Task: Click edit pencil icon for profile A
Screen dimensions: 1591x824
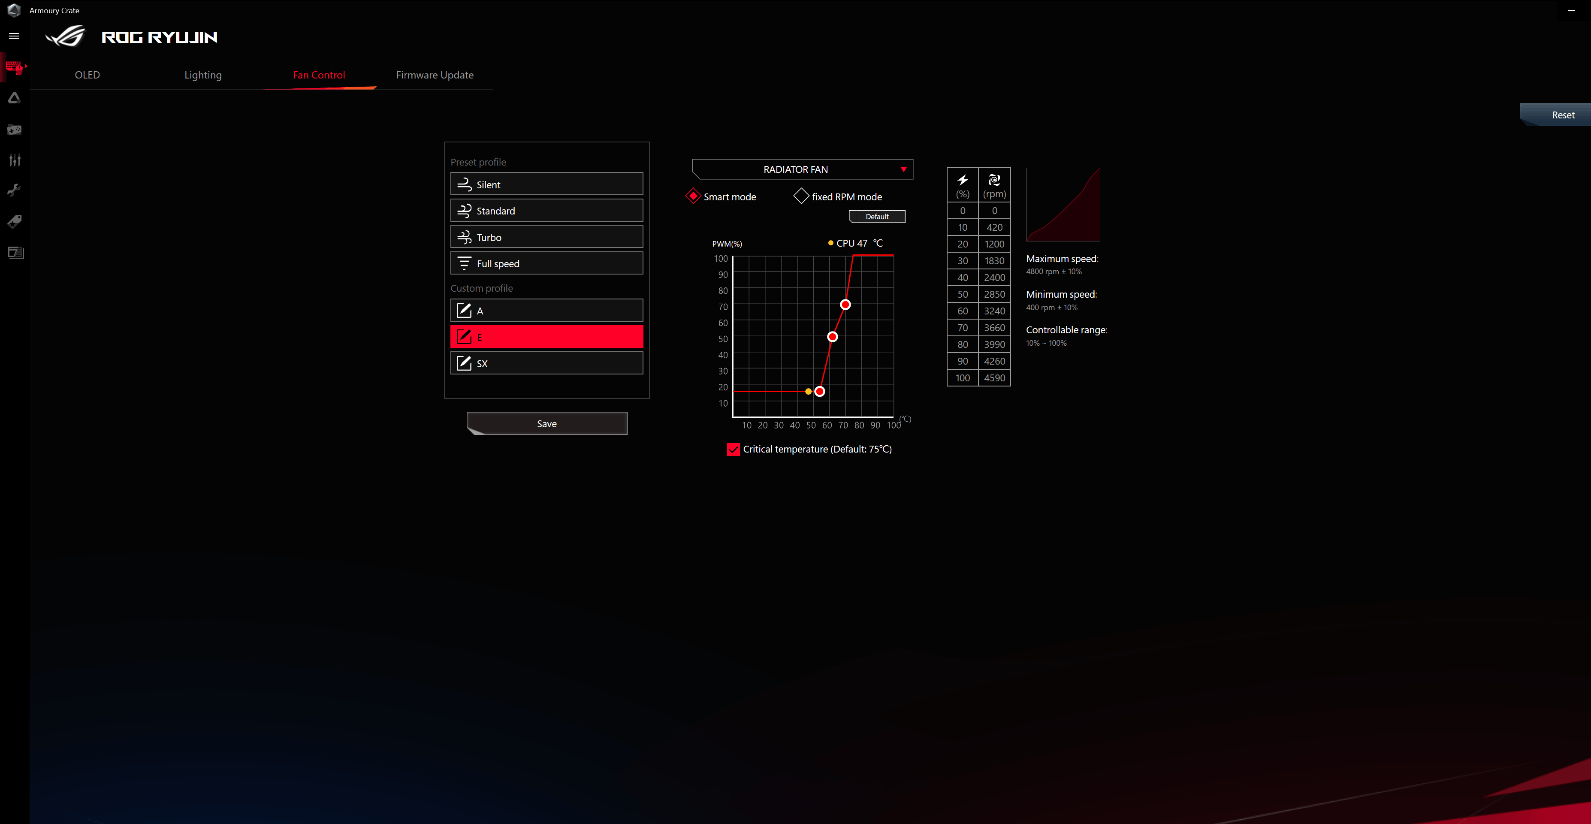Action: tap(464, 311)
